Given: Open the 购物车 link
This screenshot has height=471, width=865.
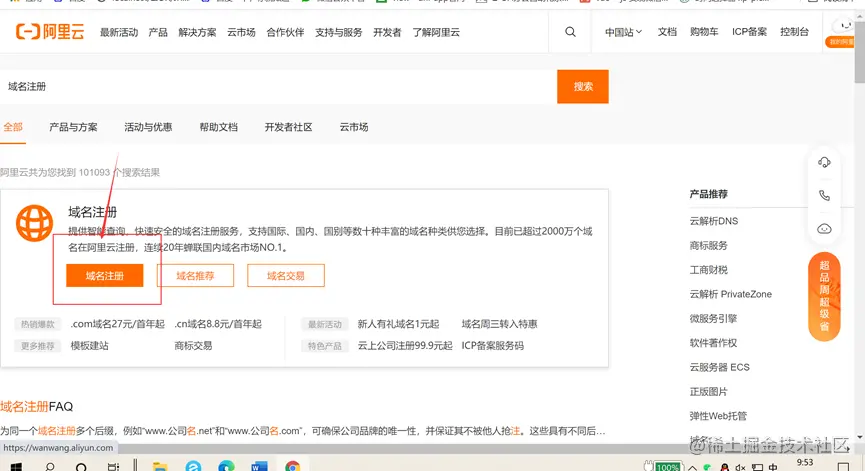Looking at the screenshot, I should tap(704, 32).
